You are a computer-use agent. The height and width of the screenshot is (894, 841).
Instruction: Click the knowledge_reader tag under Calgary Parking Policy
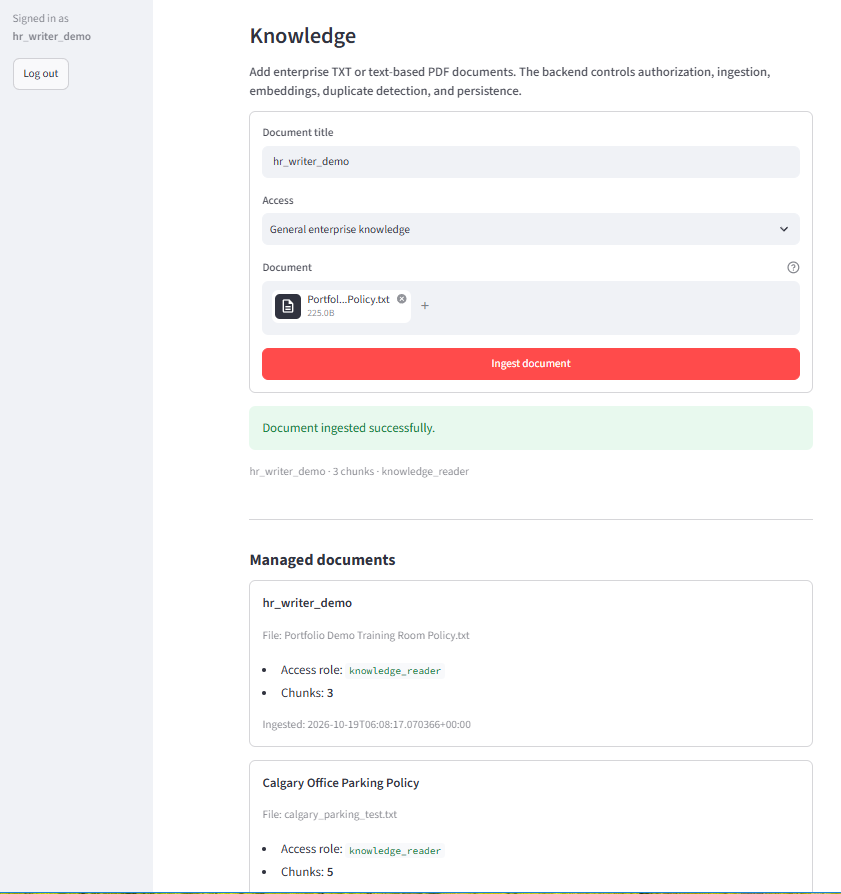pyautogui.click(x=395, y=850)
